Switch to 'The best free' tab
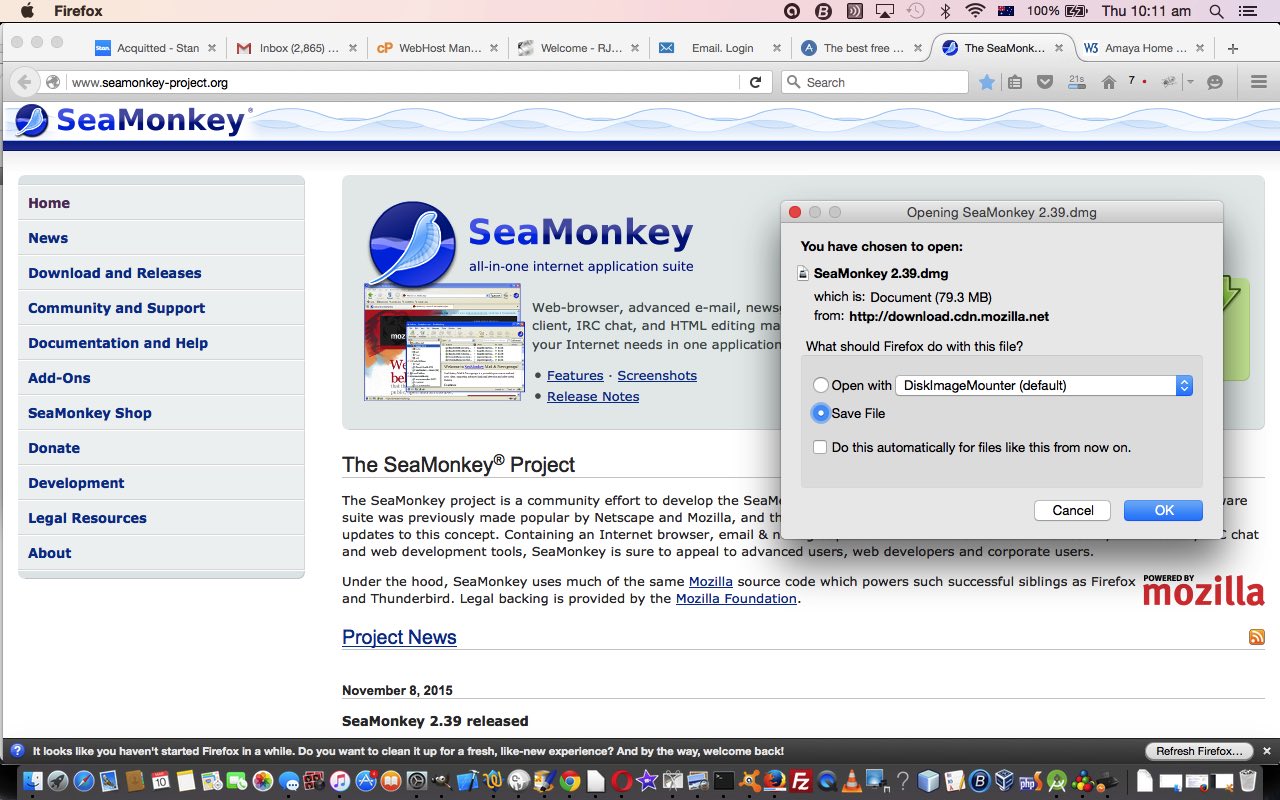The width and height of the screenshot is (1280, 800). (863, 48)
